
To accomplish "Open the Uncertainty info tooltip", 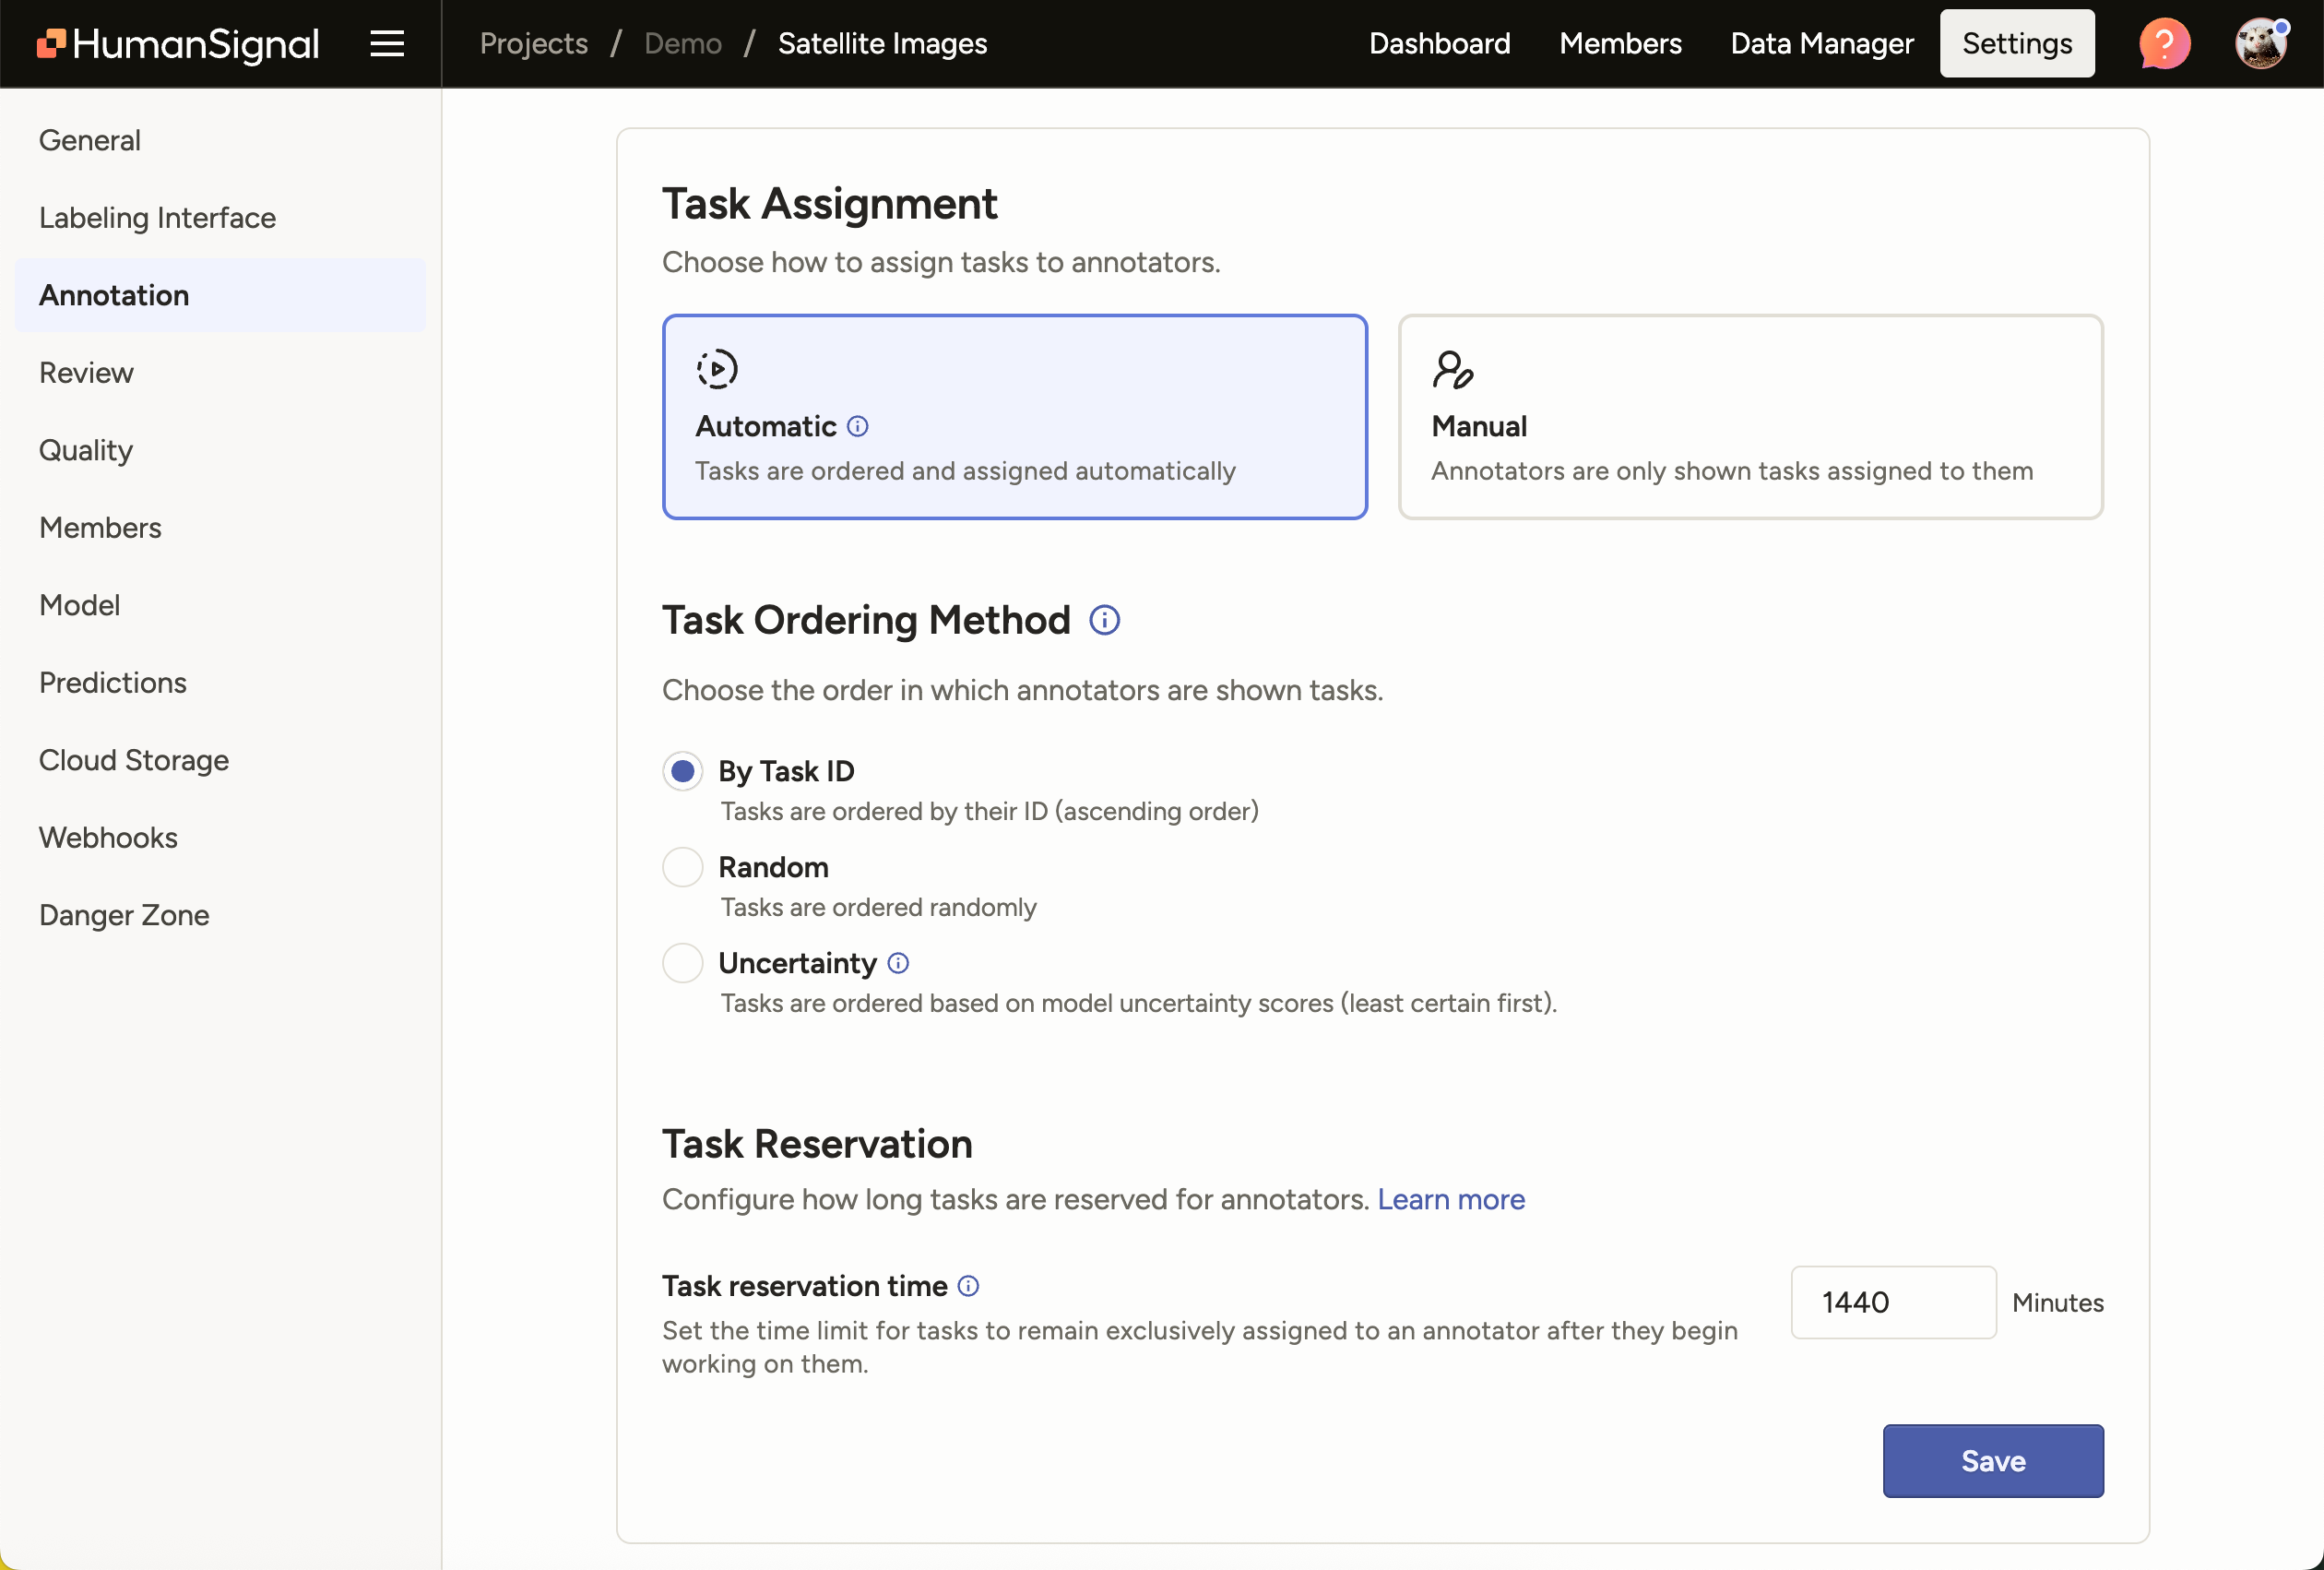I will coord(897,963).
